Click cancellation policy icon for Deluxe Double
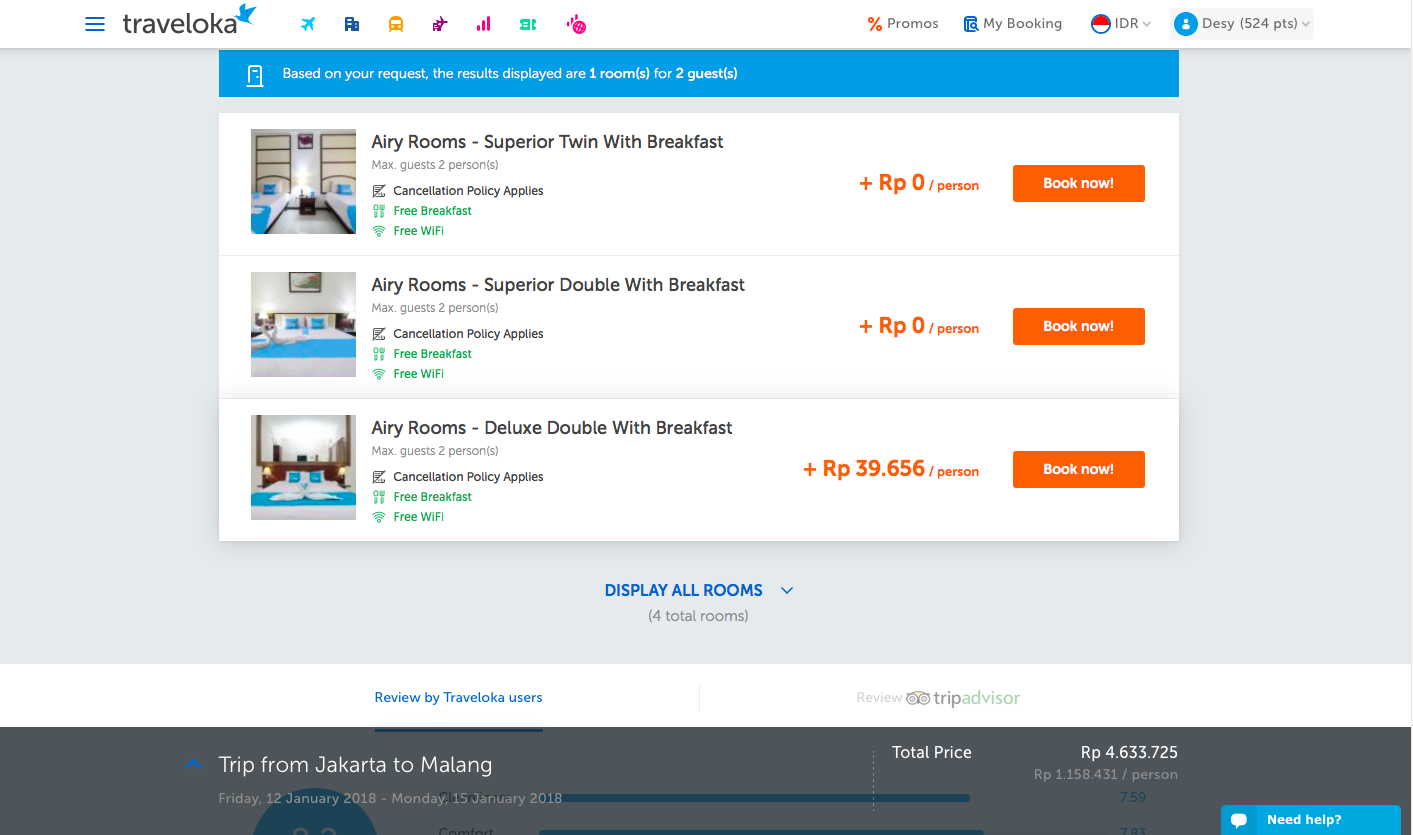The height and width of the screenshot is (835, 1413). tap(379, 477)
